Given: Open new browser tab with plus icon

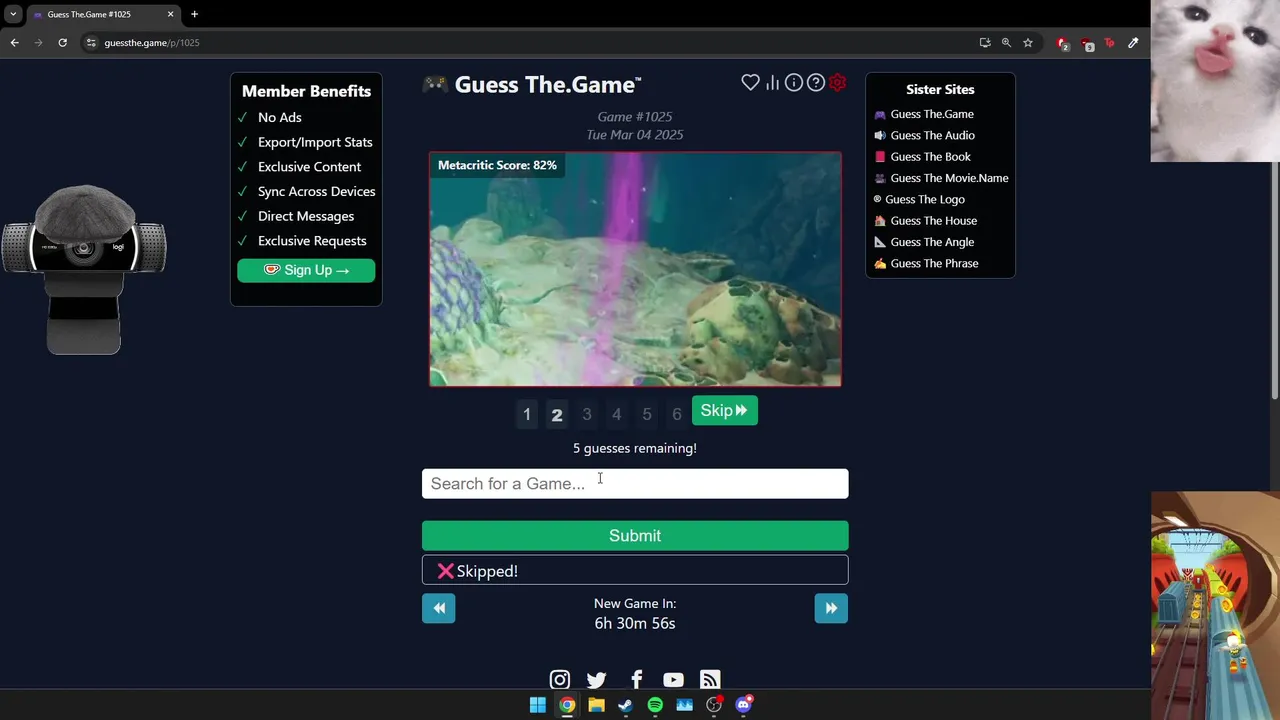Looking at the screenshot, I should 194,14.
